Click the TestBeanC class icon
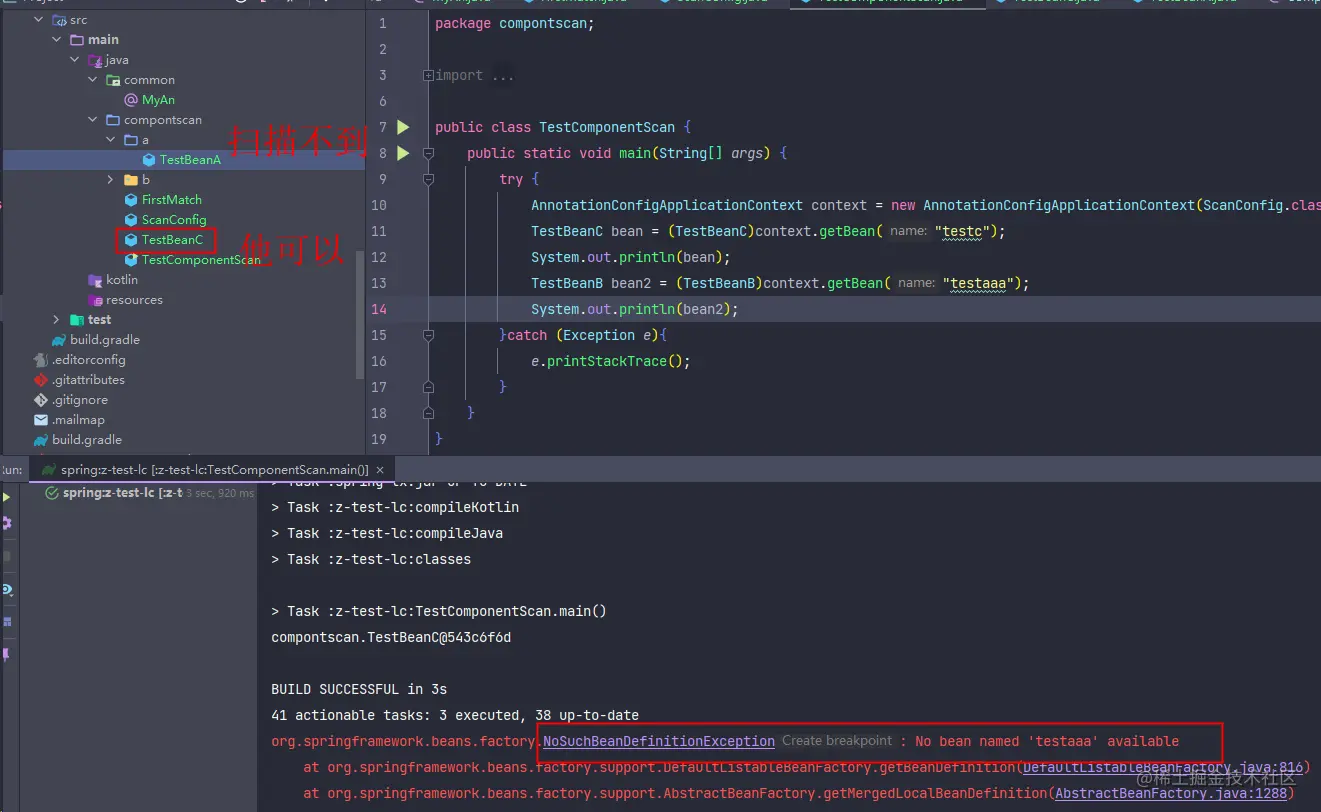The height and width of the screenshot is (812, 1321). coord(131,240)
